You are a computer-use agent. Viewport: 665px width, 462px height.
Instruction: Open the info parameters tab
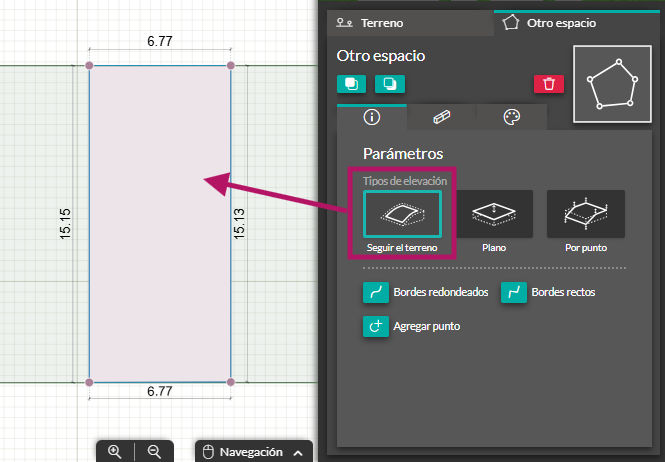tap(372, 117)
